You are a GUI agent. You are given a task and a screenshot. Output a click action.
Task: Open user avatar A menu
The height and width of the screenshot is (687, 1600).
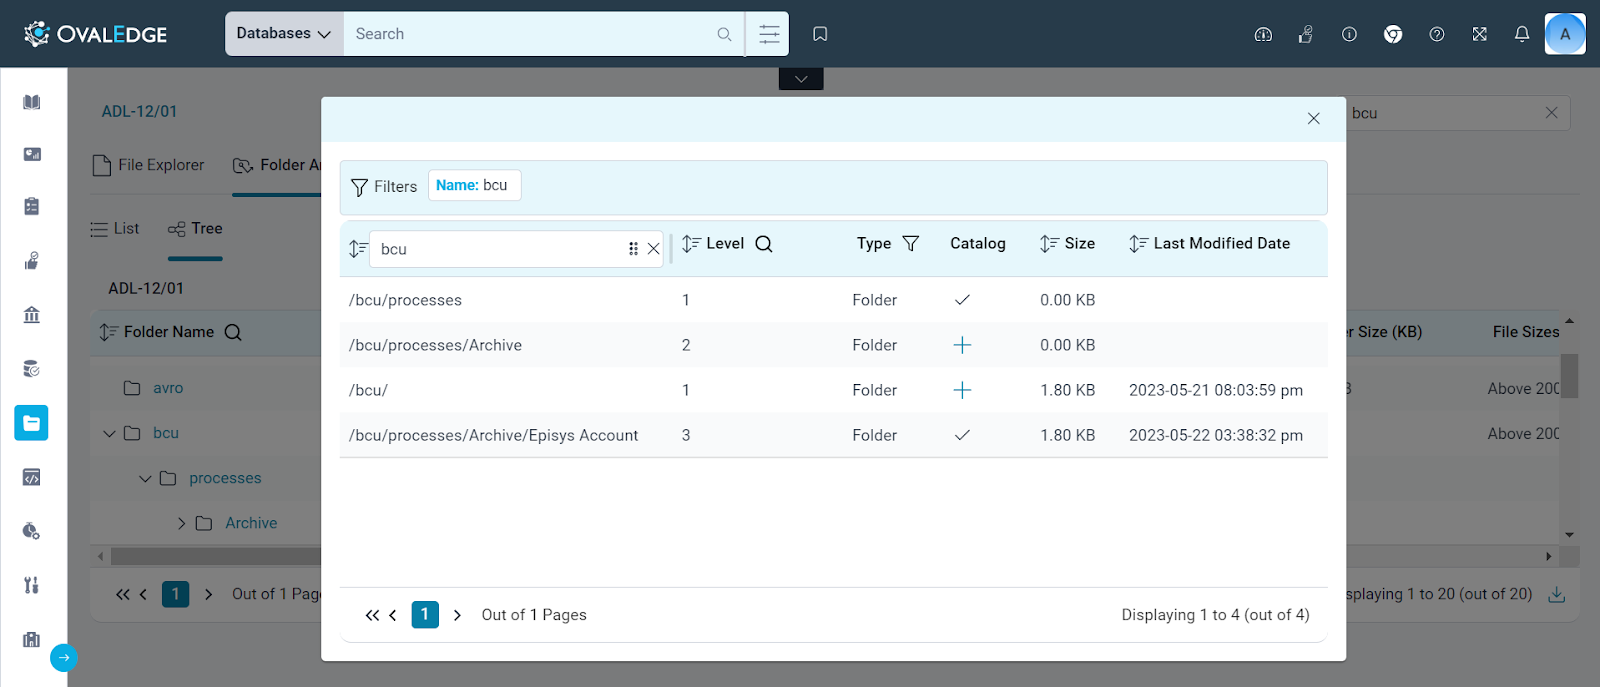coord(1565,34)
